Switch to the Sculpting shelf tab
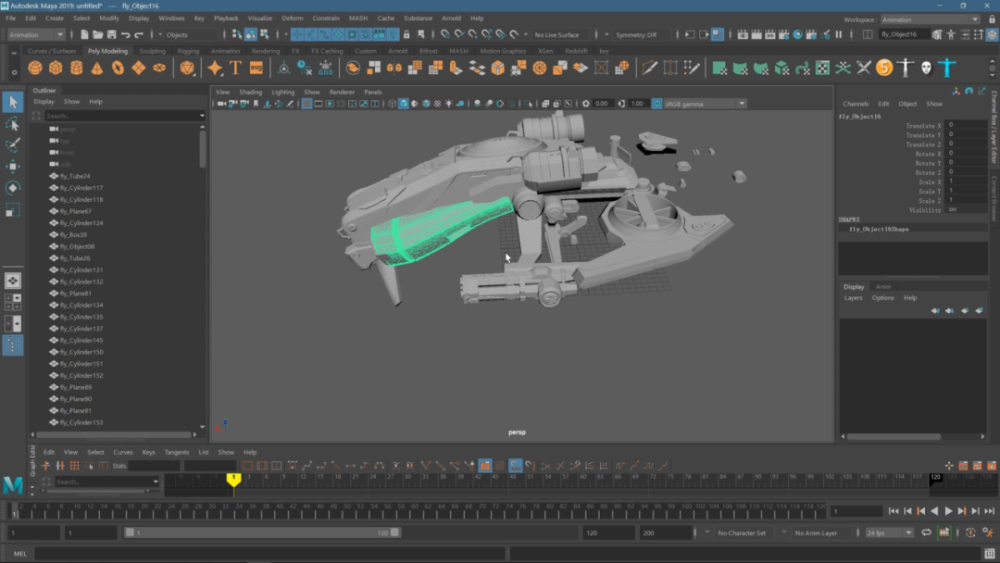1000x563 pixels. click(x=152, y=51)
